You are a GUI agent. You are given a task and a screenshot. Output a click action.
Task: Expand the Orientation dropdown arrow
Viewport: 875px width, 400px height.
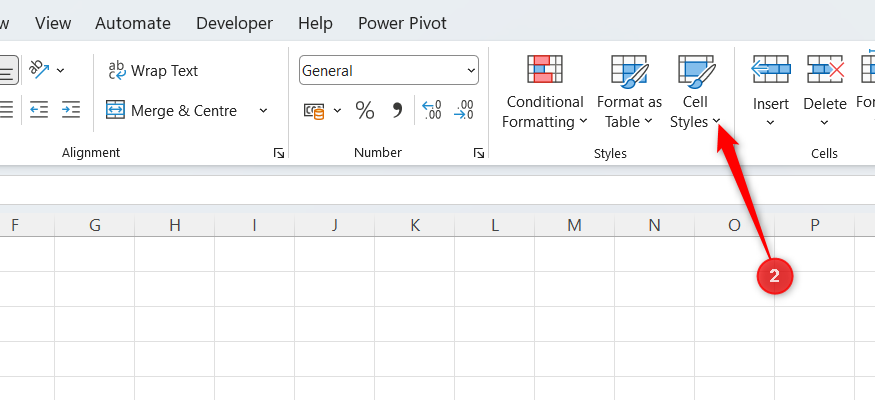pyautogui.click(x=61, y=70)
